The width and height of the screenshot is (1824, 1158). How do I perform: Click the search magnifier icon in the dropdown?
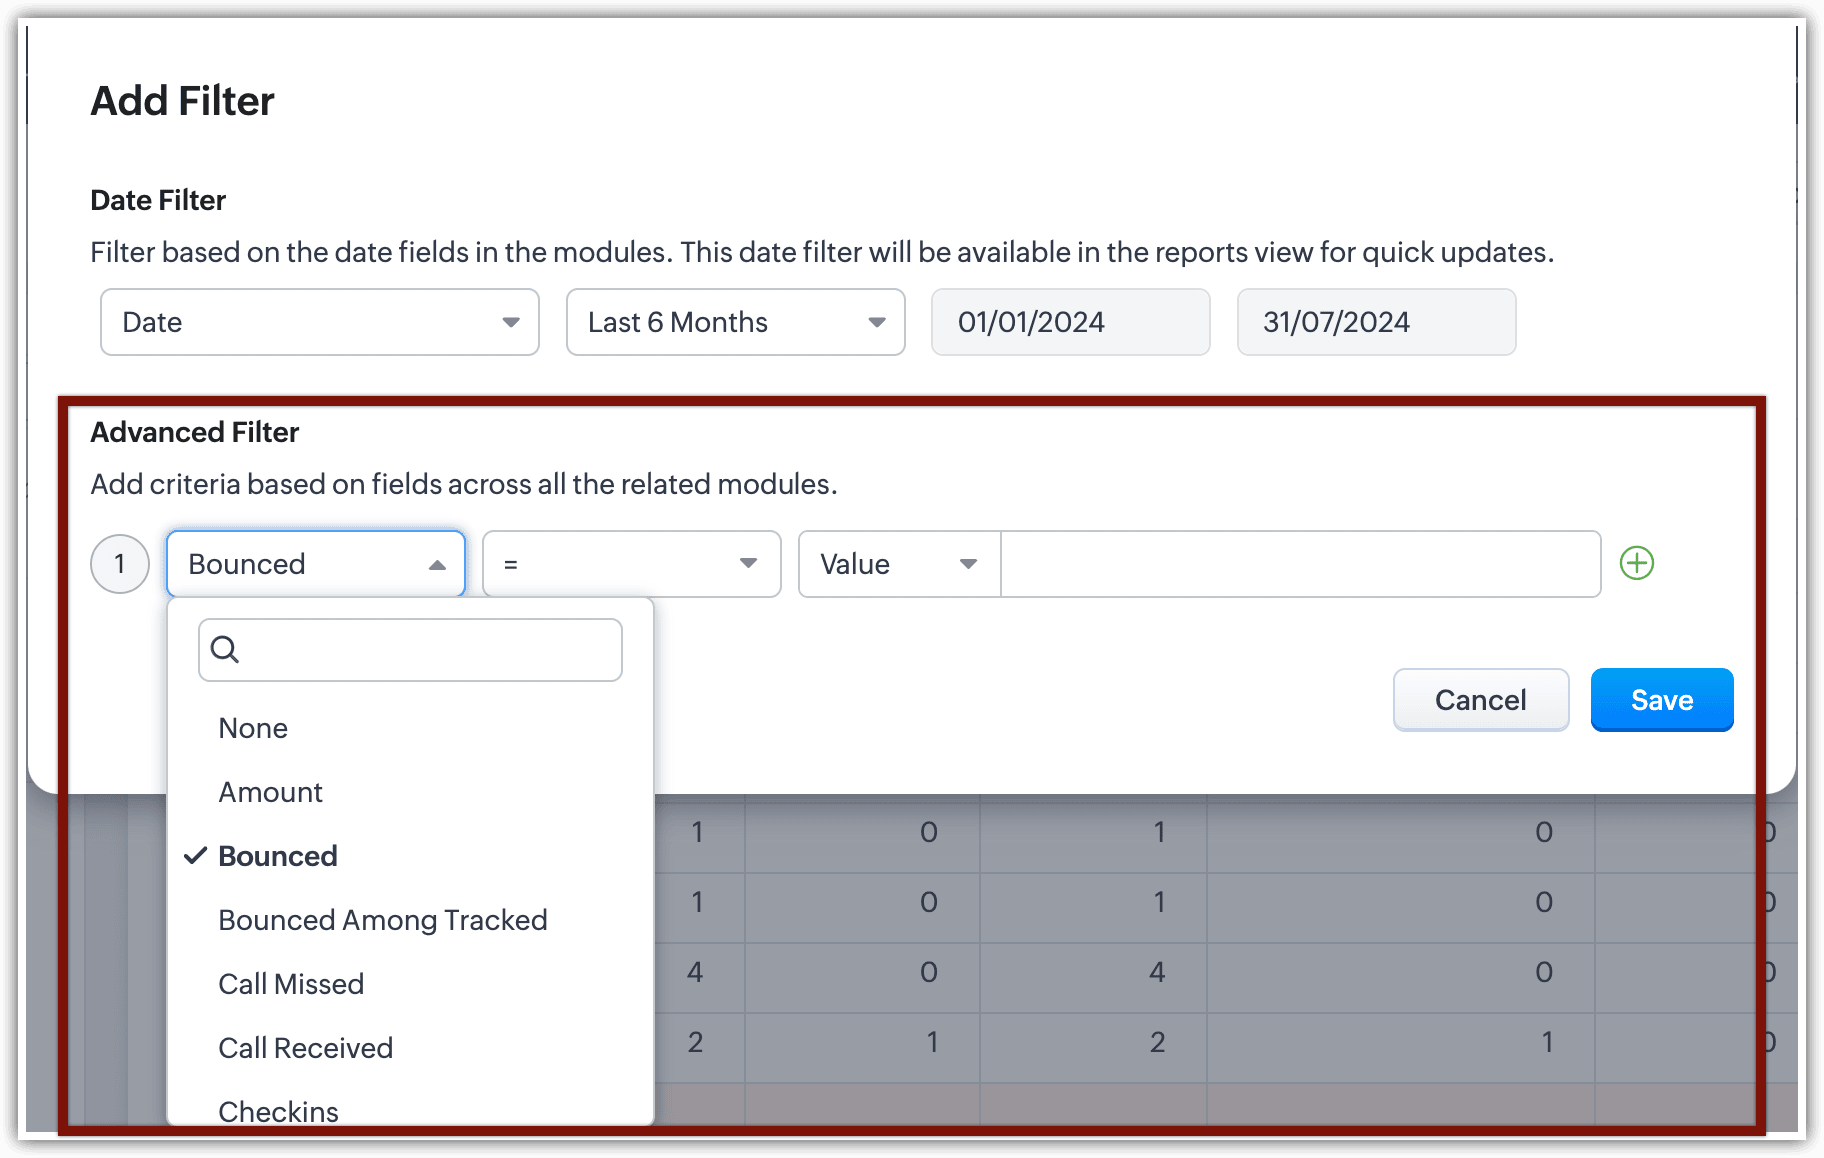click(x=225, y=650)
